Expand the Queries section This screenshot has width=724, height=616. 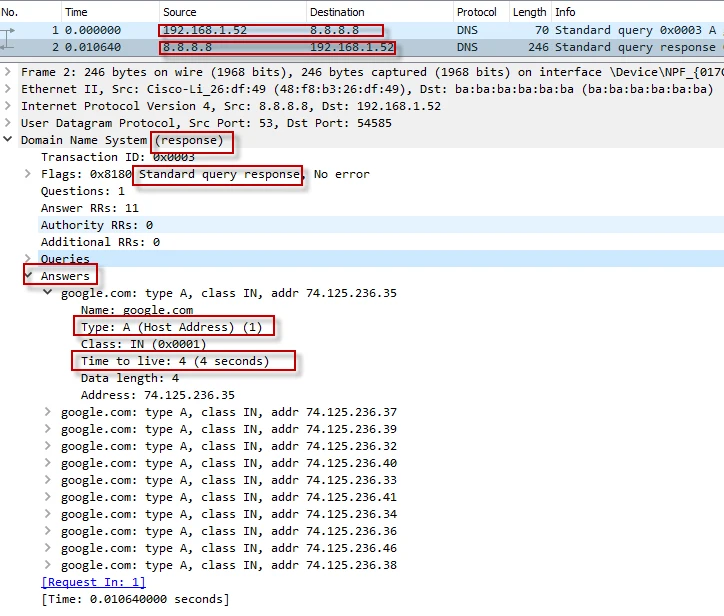pyautogui.click(x=29, y=259)
